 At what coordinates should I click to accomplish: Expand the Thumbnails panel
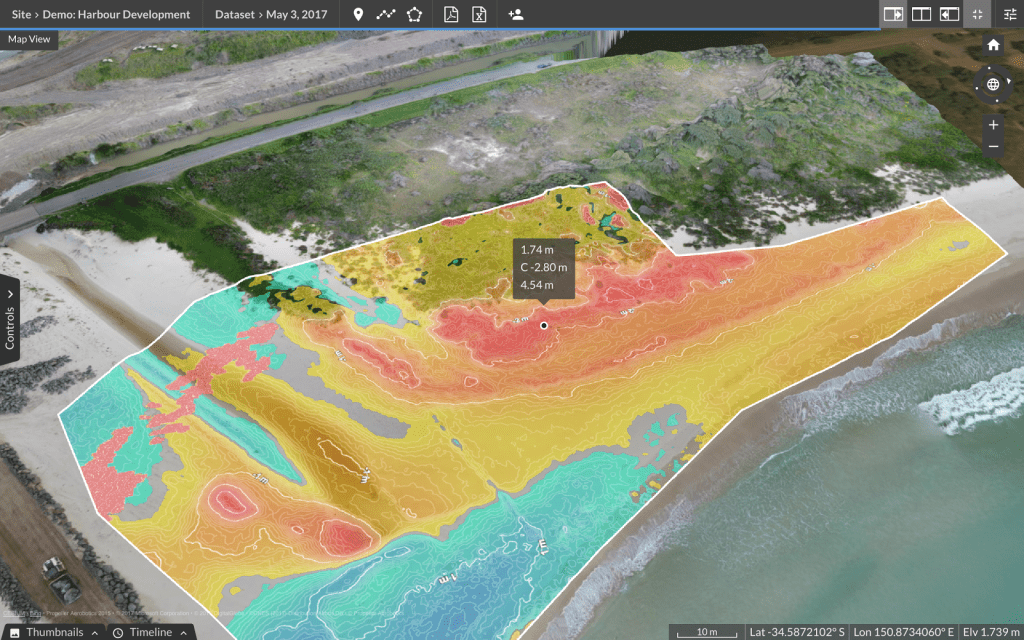coord(55,631)
